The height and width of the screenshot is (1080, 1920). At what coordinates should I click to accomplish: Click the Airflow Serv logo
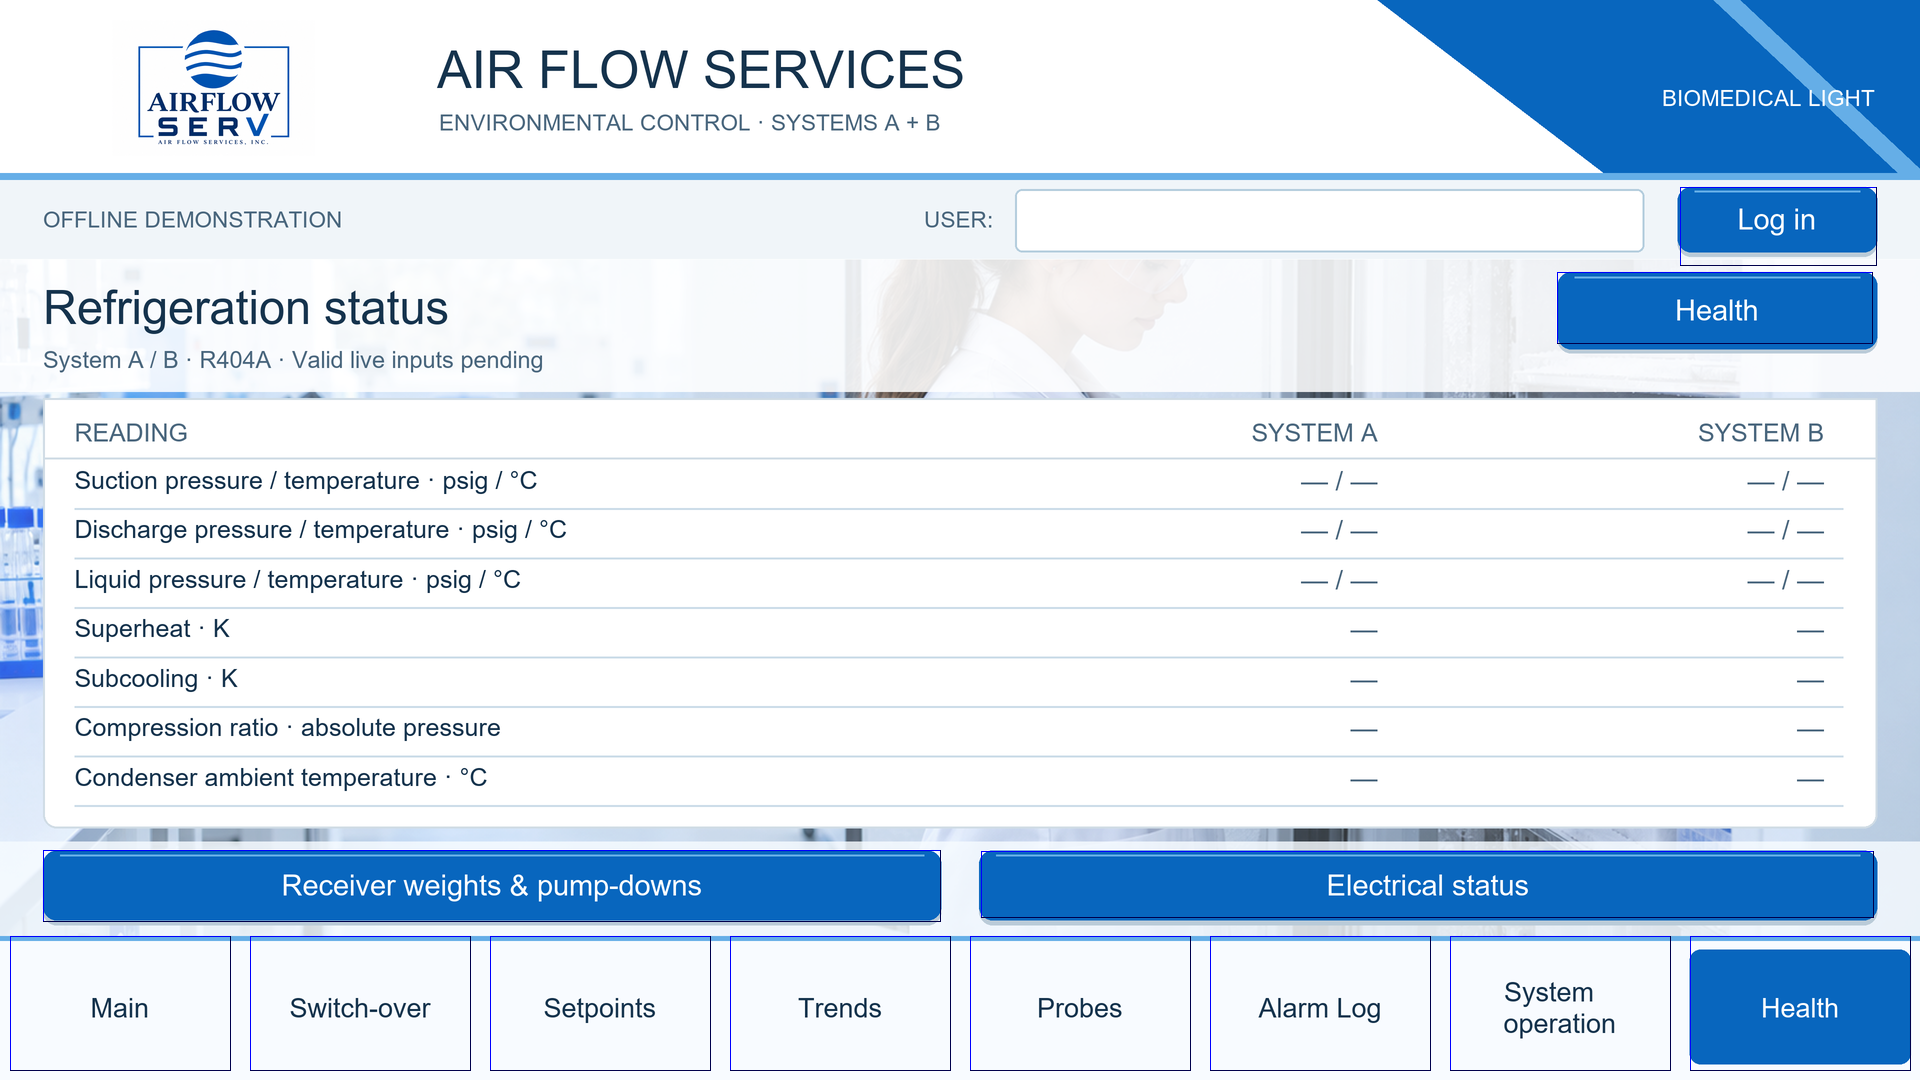[x=213, y=88]
